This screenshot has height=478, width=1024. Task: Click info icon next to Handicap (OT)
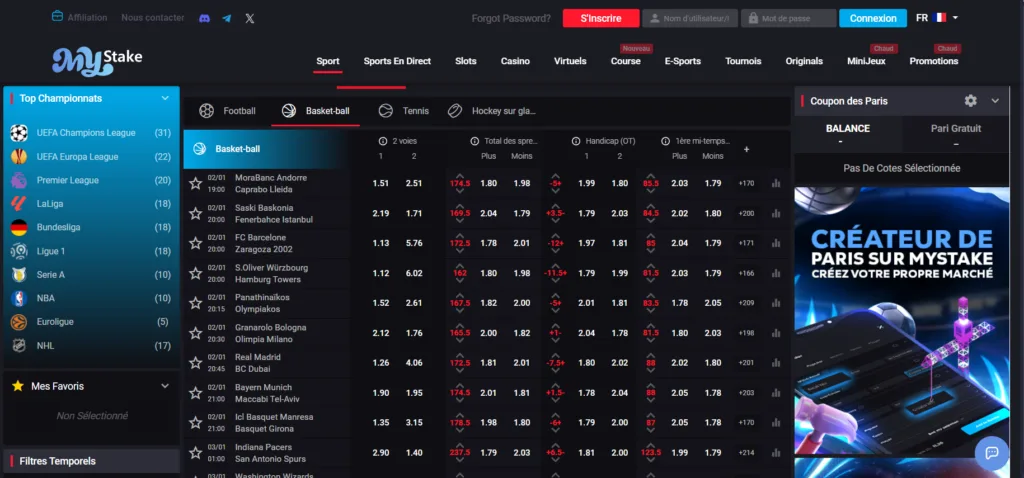tap(577, 141)
